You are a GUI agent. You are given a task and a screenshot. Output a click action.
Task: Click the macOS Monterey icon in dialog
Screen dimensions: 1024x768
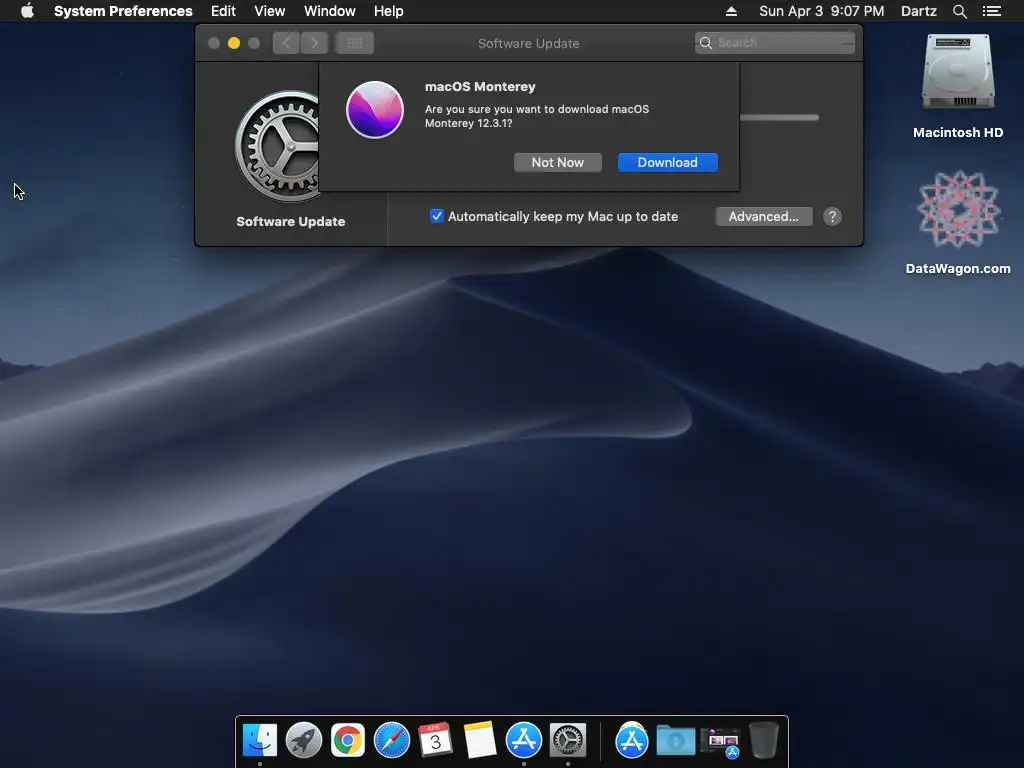pos(375,110)
